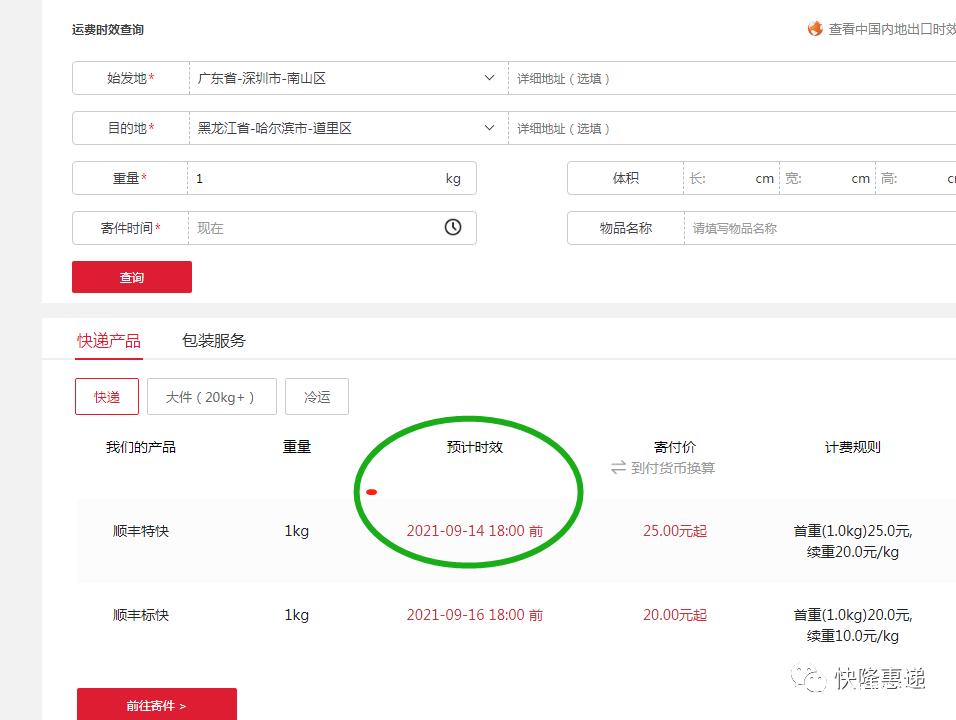Click the 我们的产品 column header
956x720 pixels.
pyautogui.click(x=141, y=447)
